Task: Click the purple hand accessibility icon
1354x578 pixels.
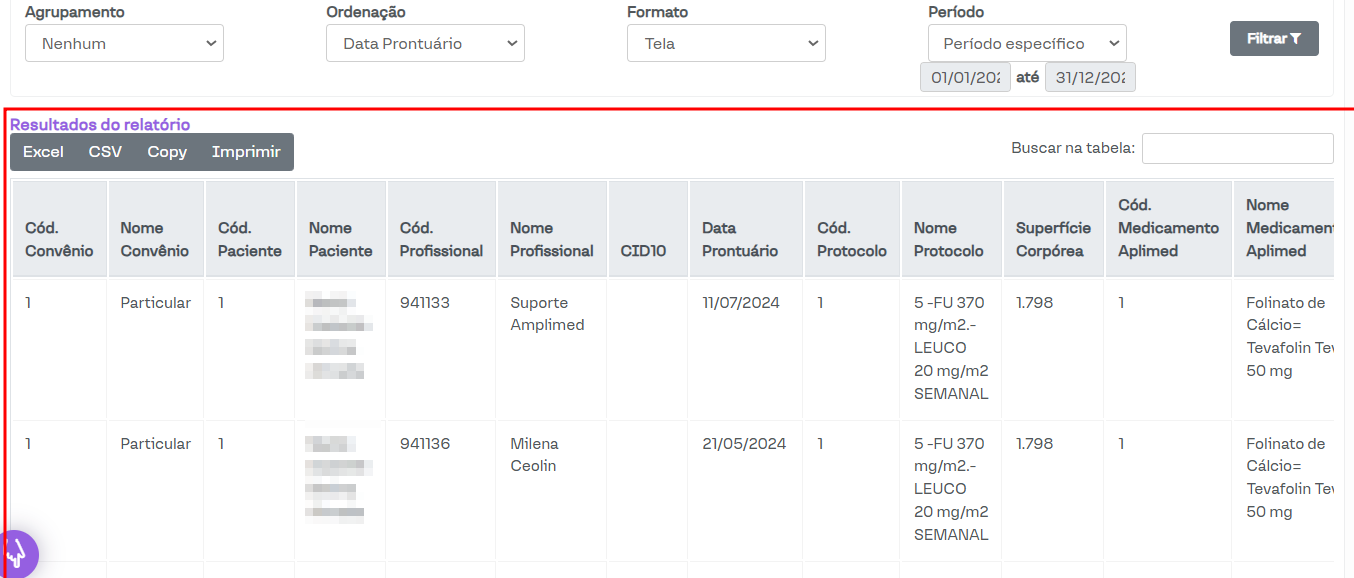Action: pyautogui.click(x=17, y=553)
